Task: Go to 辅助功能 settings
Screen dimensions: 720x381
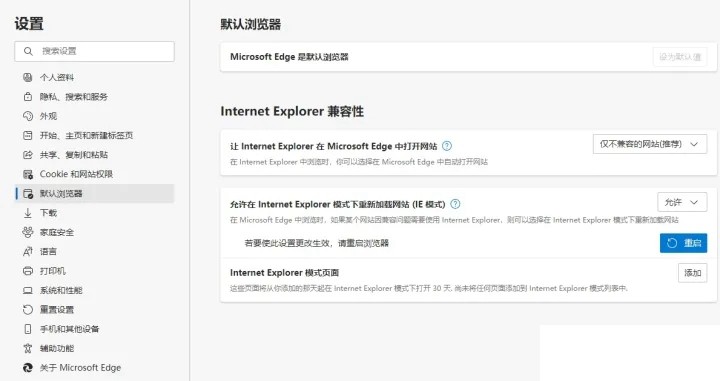Action: coord(95,348)
